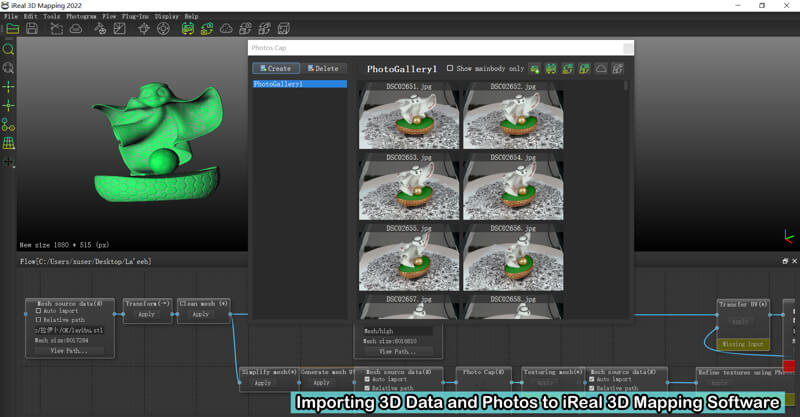Click the cloud icon in Photos Cap toolbar
The height and width of the screenshot is (417, 800).
click(601, 68)
